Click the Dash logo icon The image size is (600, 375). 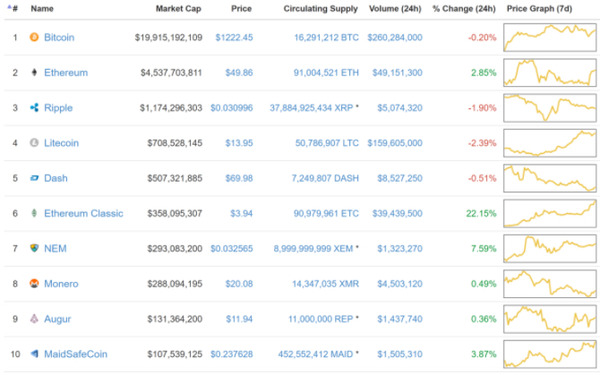coord(34,178)
